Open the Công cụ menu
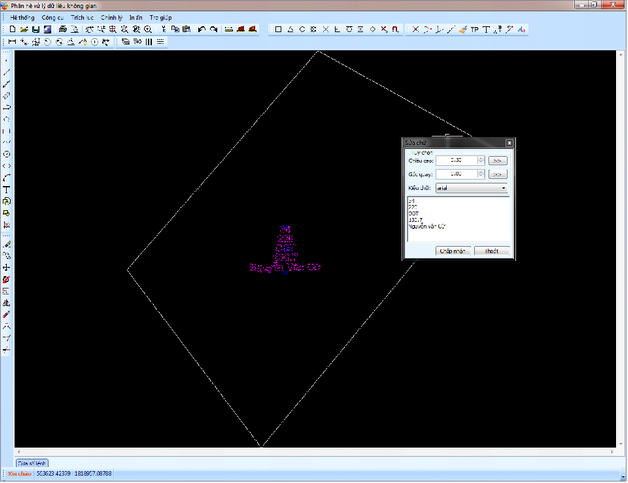This screenshot has height=483, width=628. (x=52, y=18)
